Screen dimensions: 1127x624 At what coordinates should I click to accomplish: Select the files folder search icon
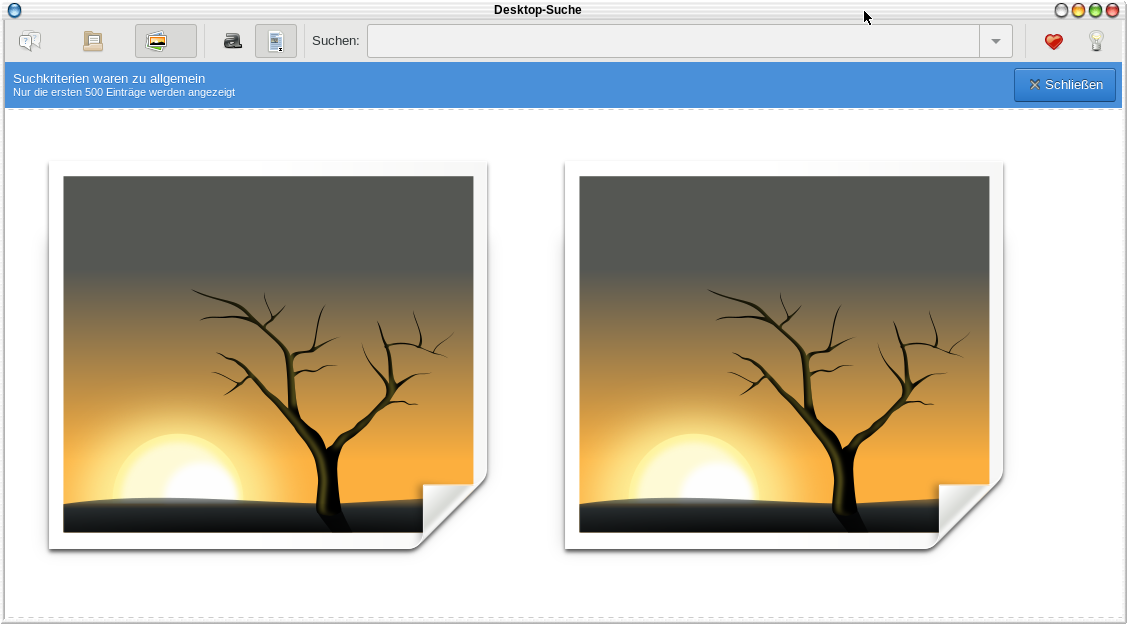(93, 41)
